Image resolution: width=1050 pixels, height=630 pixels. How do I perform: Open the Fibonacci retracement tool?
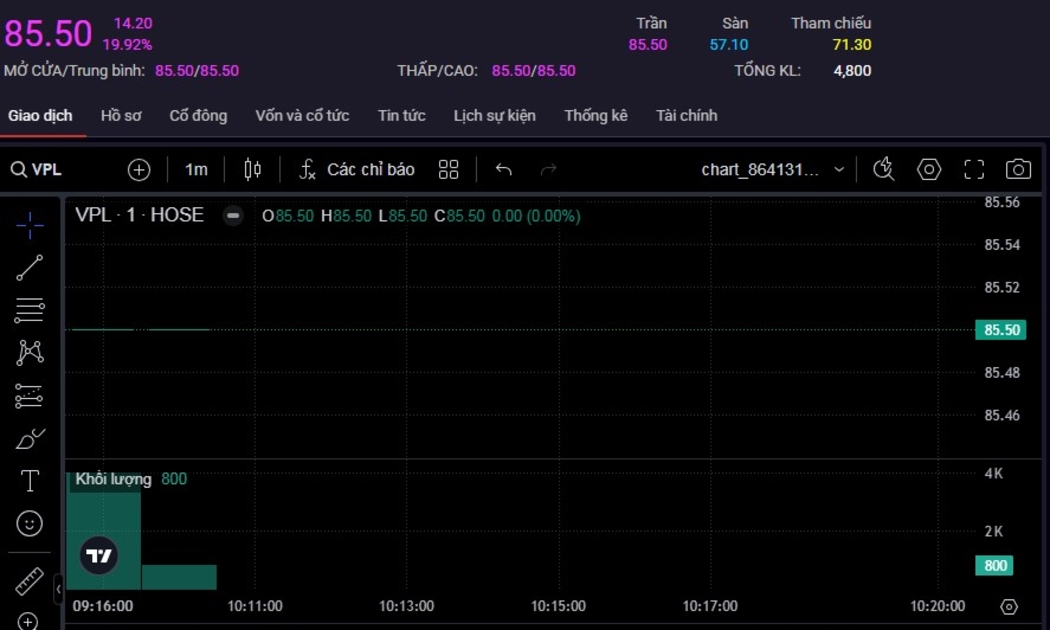pos(29,310)
